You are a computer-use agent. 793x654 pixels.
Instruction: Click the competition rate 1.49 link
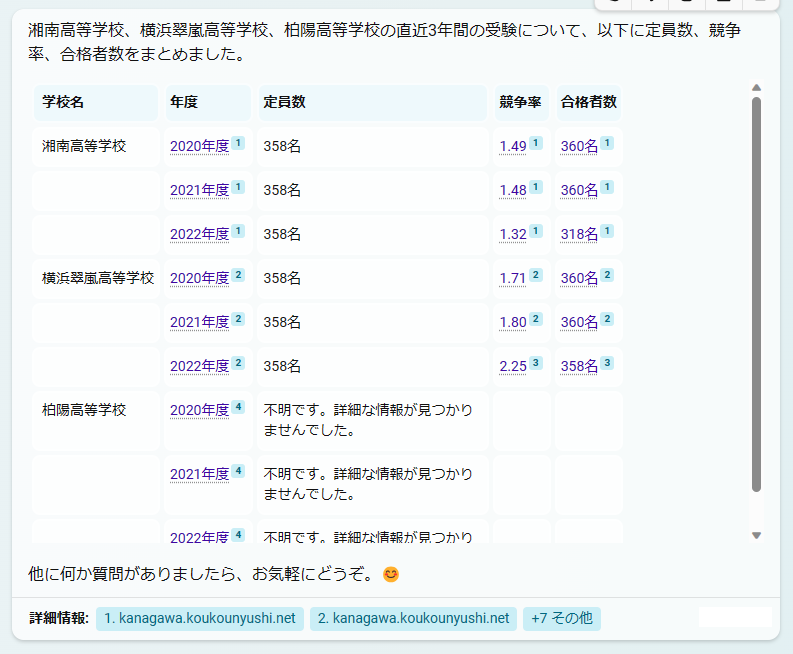[513, 146]
